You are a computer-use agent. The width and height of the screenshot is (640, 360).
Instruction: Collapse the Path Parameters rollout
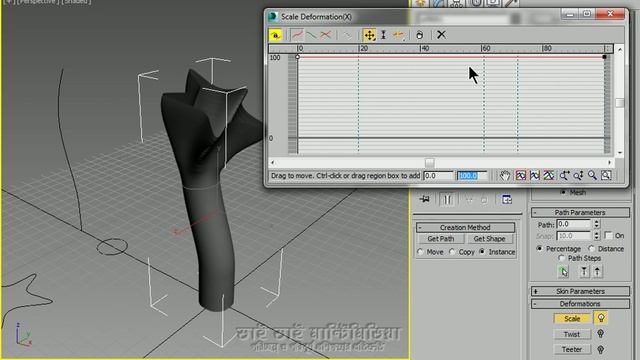(580, 212)
